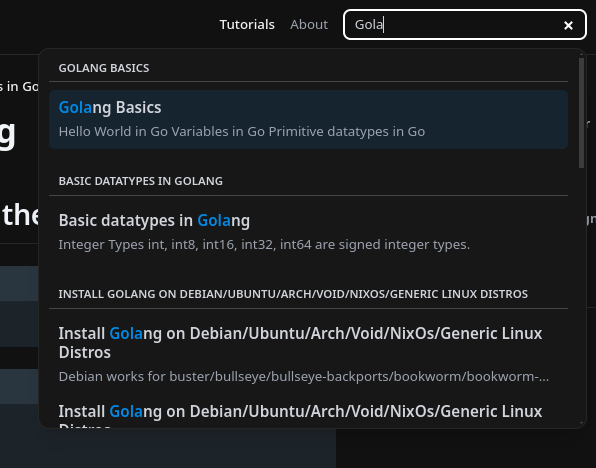This screenshot has height=468, width=596.
Task: Select 'BASIC DATATYPES IN GOLANG' section heading
Action: (x=141, y=181)
